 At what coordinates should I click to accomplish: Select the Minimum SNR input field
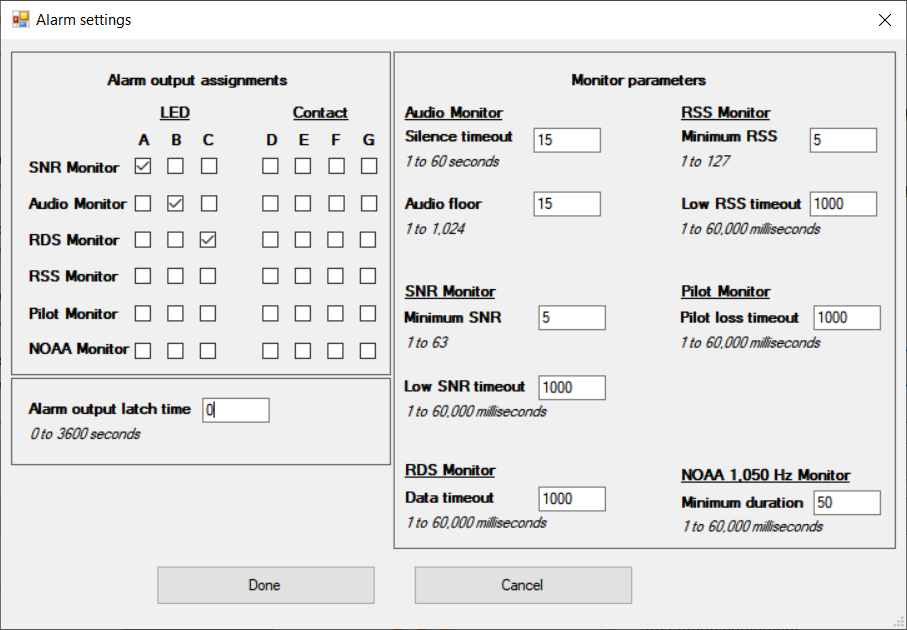coord(572,318)
